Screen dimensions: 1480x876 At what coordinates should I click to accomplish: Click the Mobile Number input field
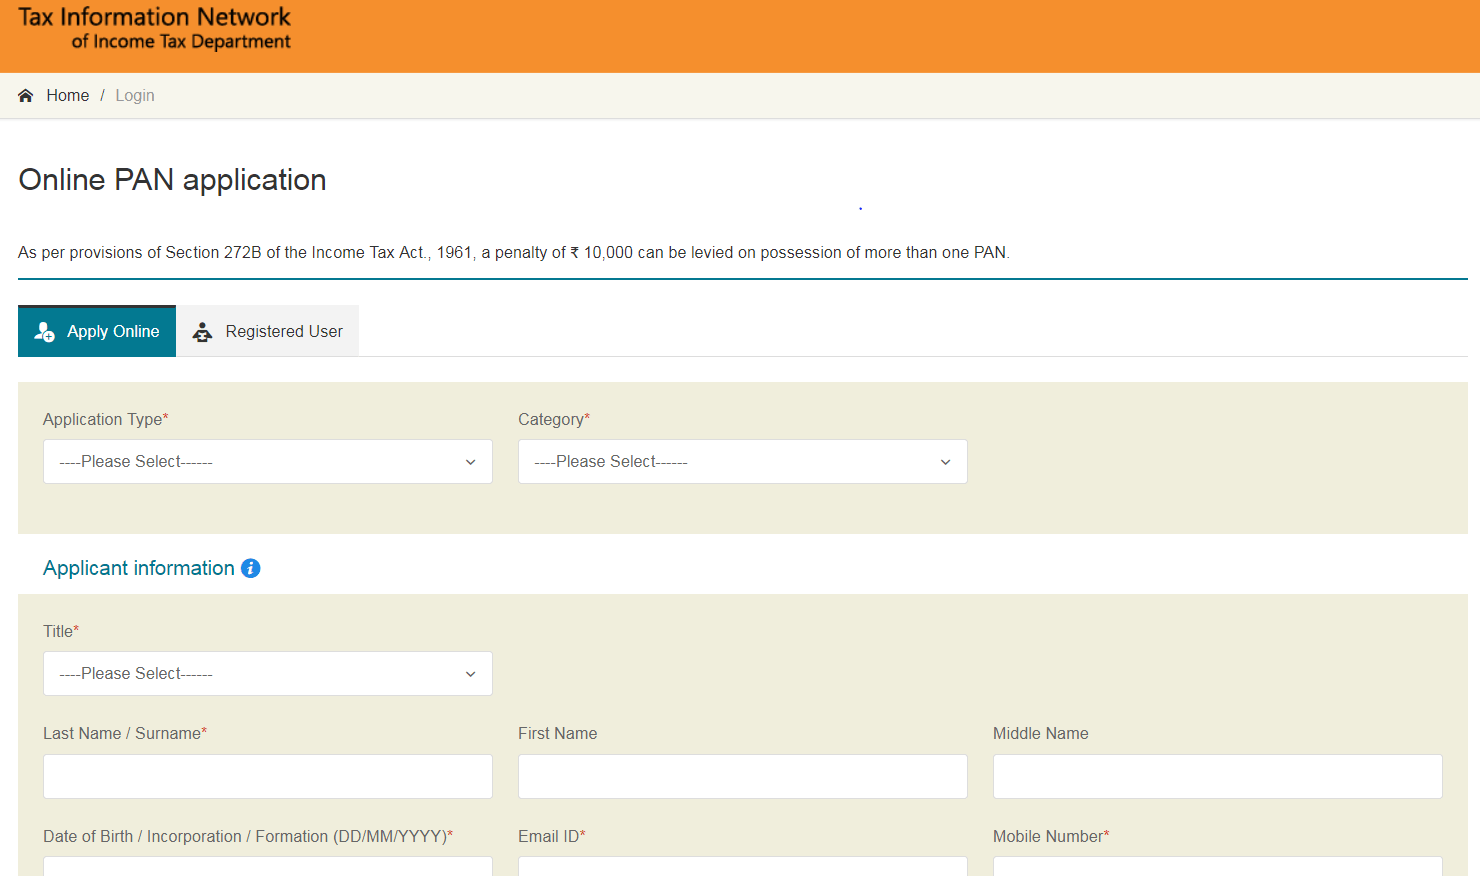pyautogui.click(x=1218, y=866)
